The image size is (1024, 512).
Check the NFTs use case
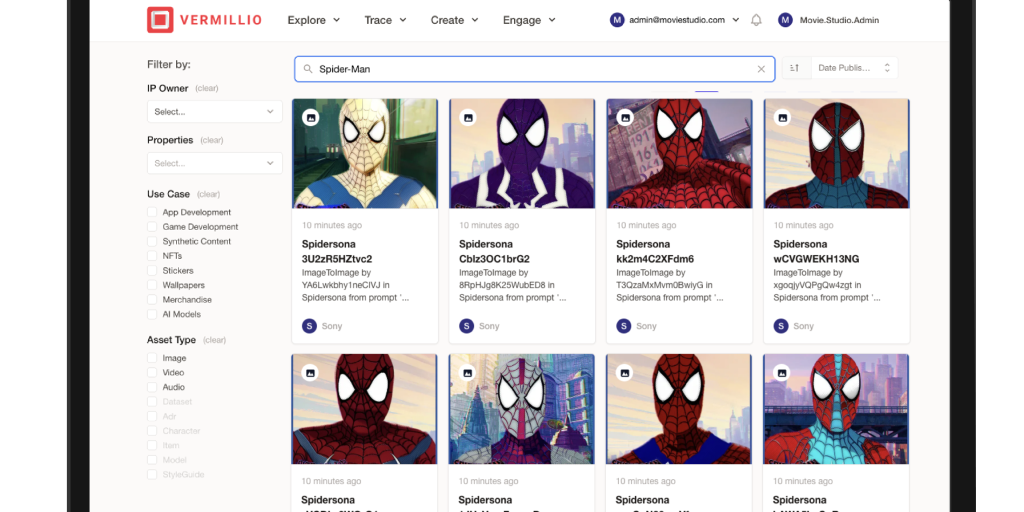tap(153, 256)
